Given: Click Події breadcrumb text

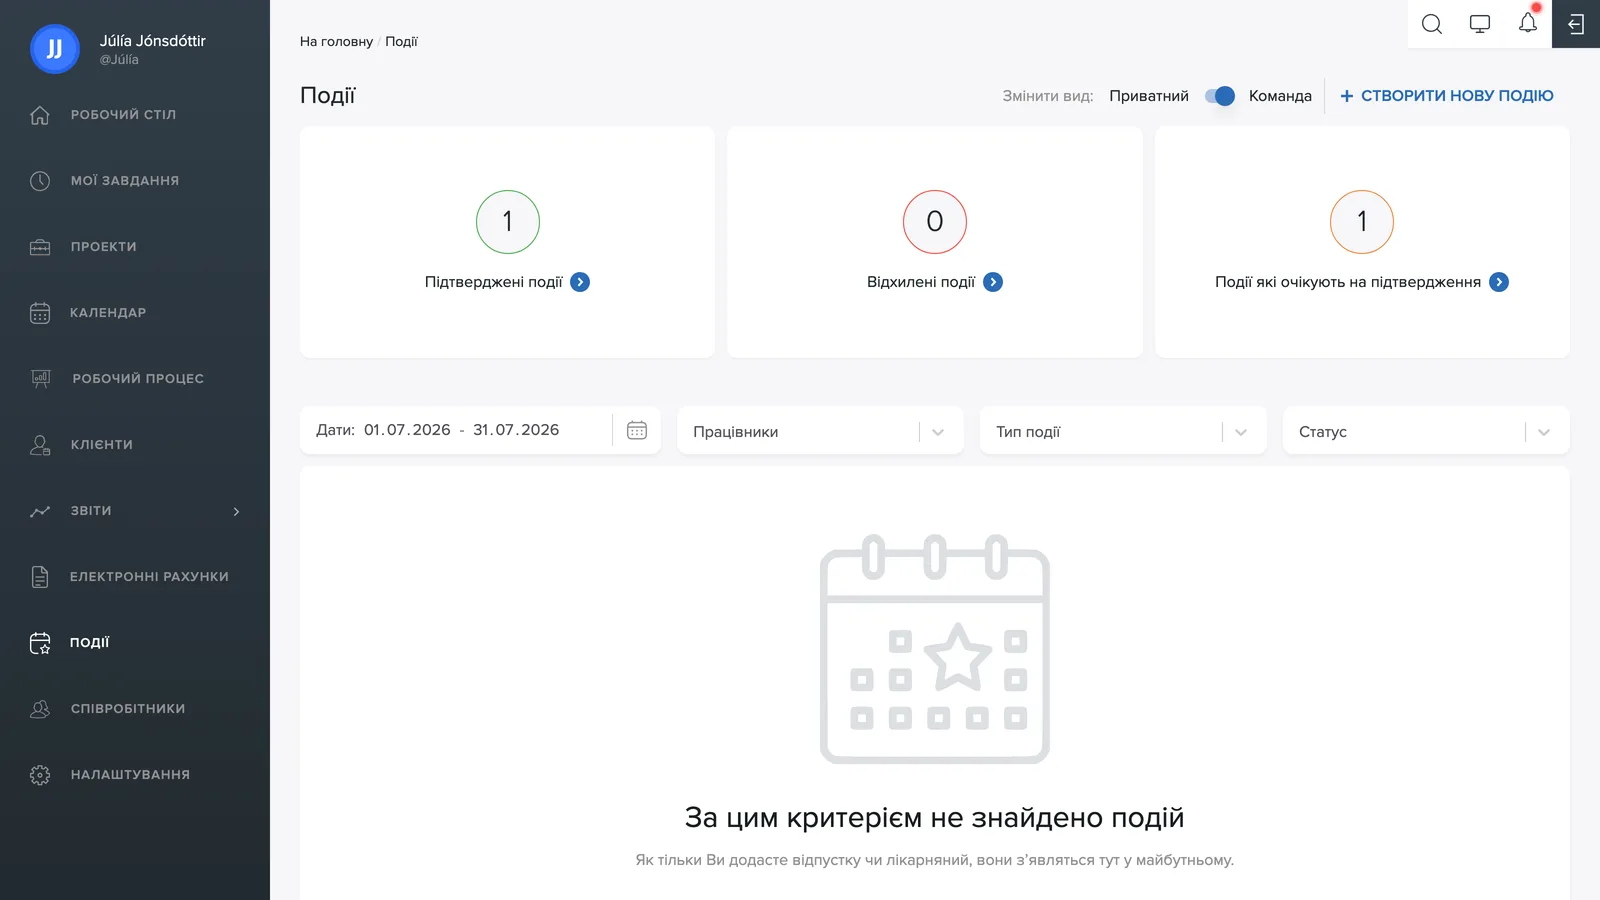Looking at the screenshot, I should point(401,42).
